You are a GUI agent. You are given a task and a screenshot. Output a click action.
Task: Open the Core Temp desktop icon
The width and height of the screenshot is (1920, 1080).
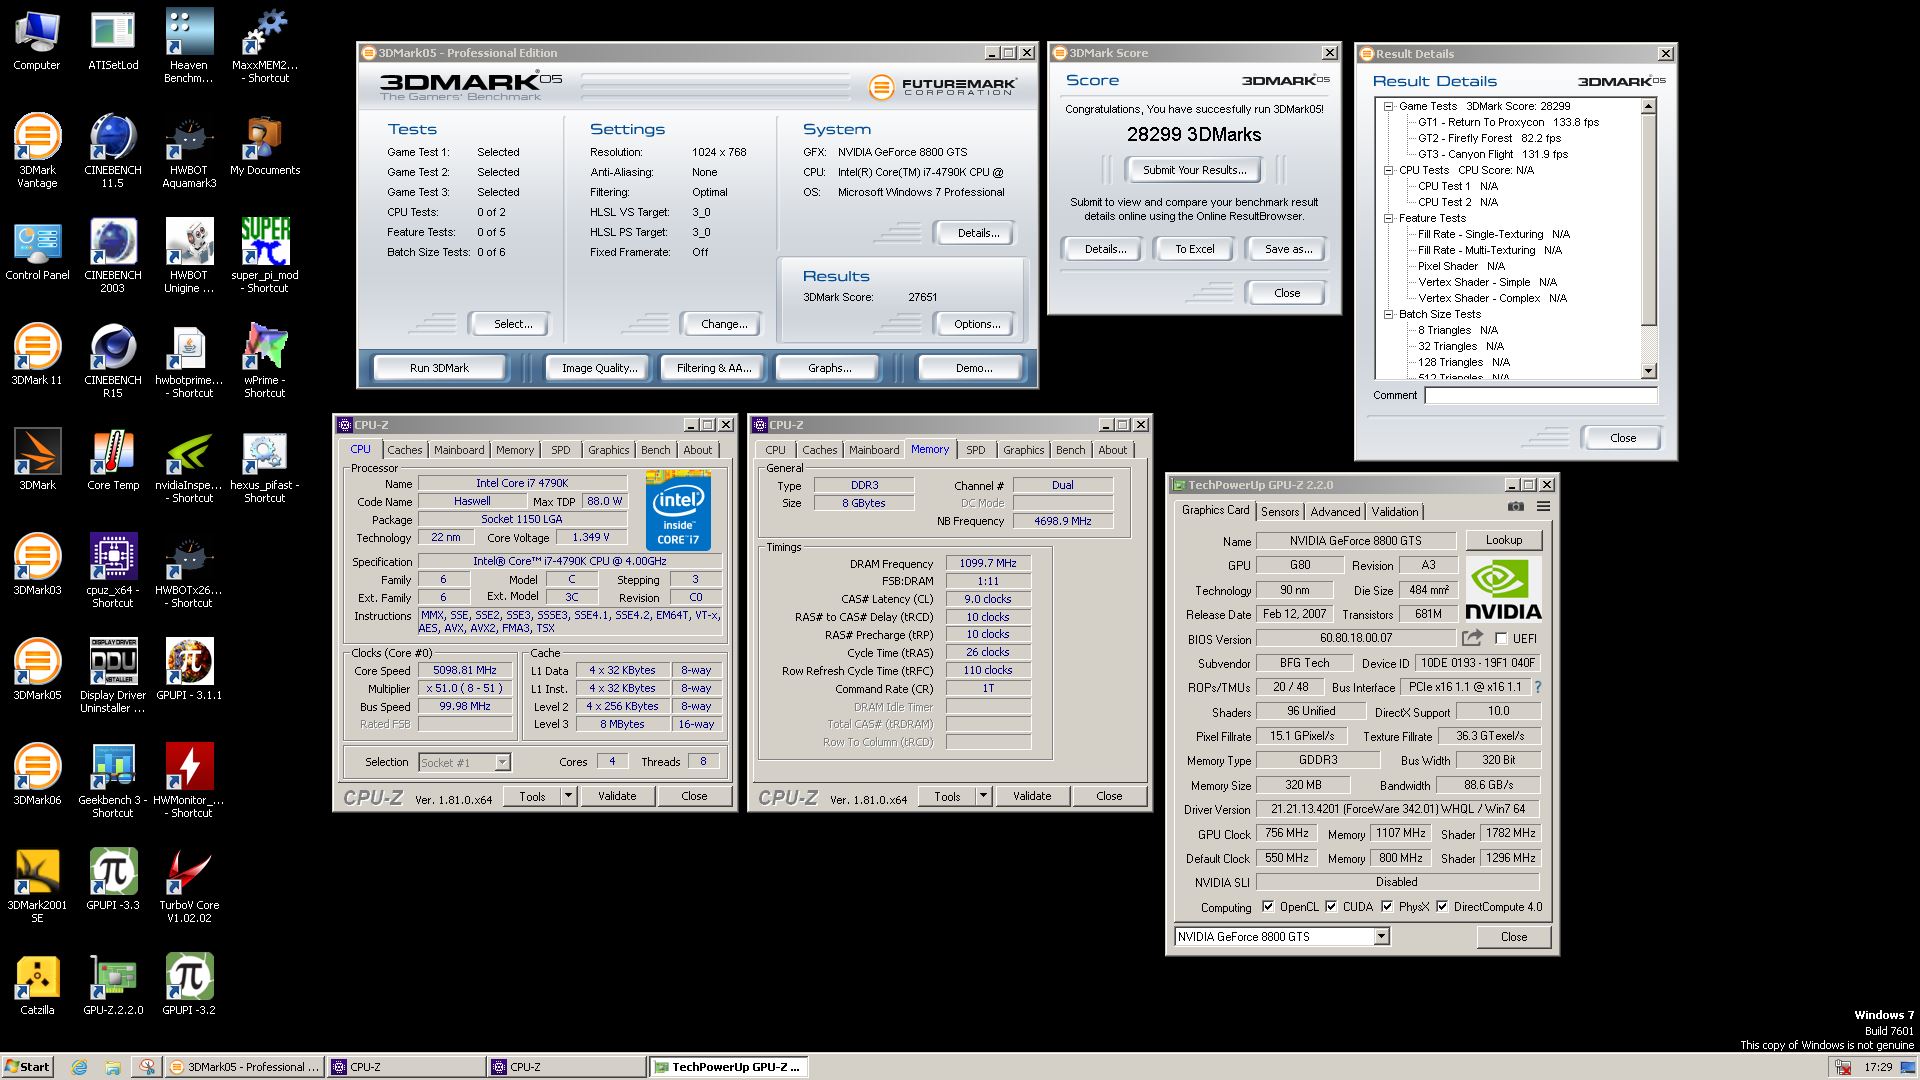[113, 460]
